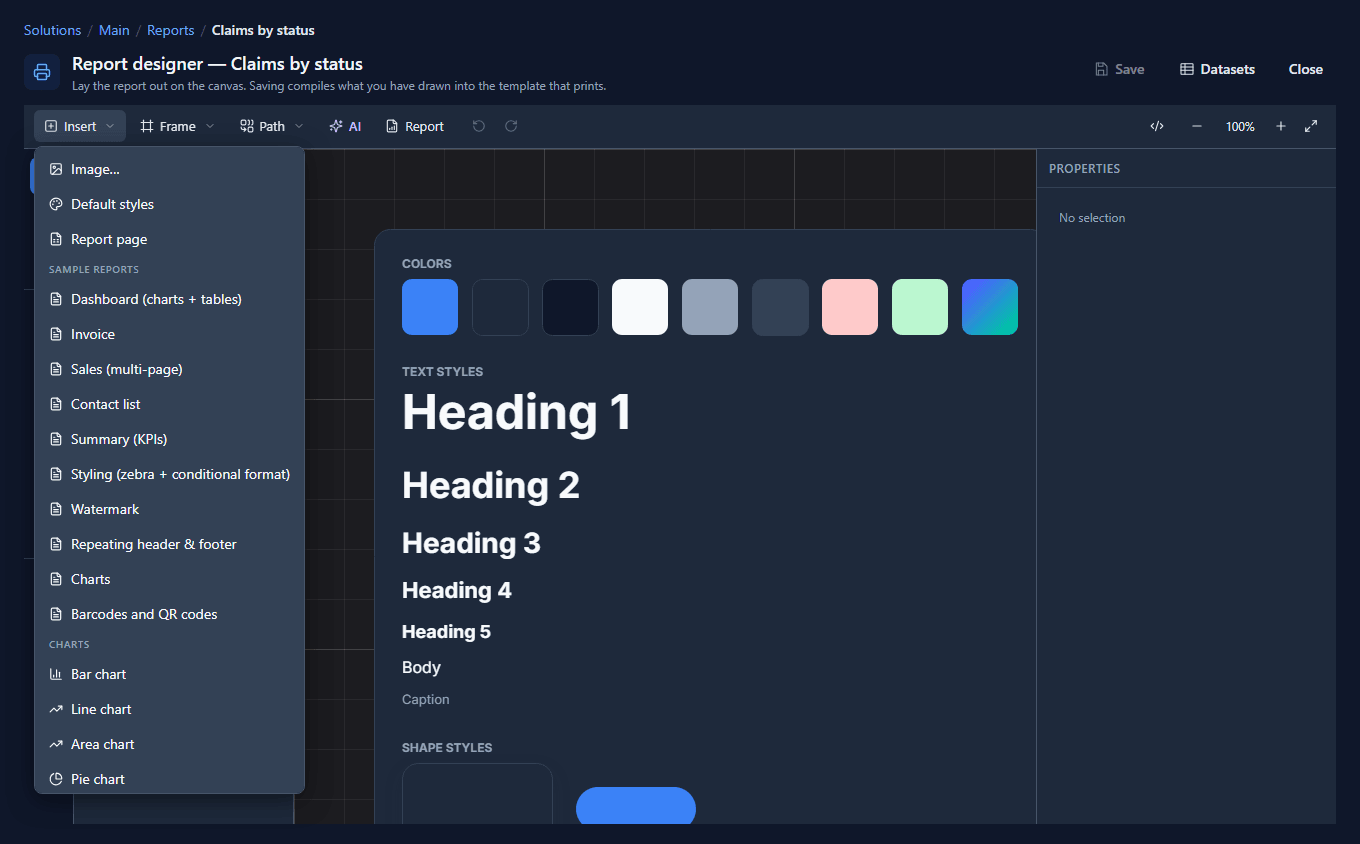Insert a Bar chart

(x=169, y=674)
